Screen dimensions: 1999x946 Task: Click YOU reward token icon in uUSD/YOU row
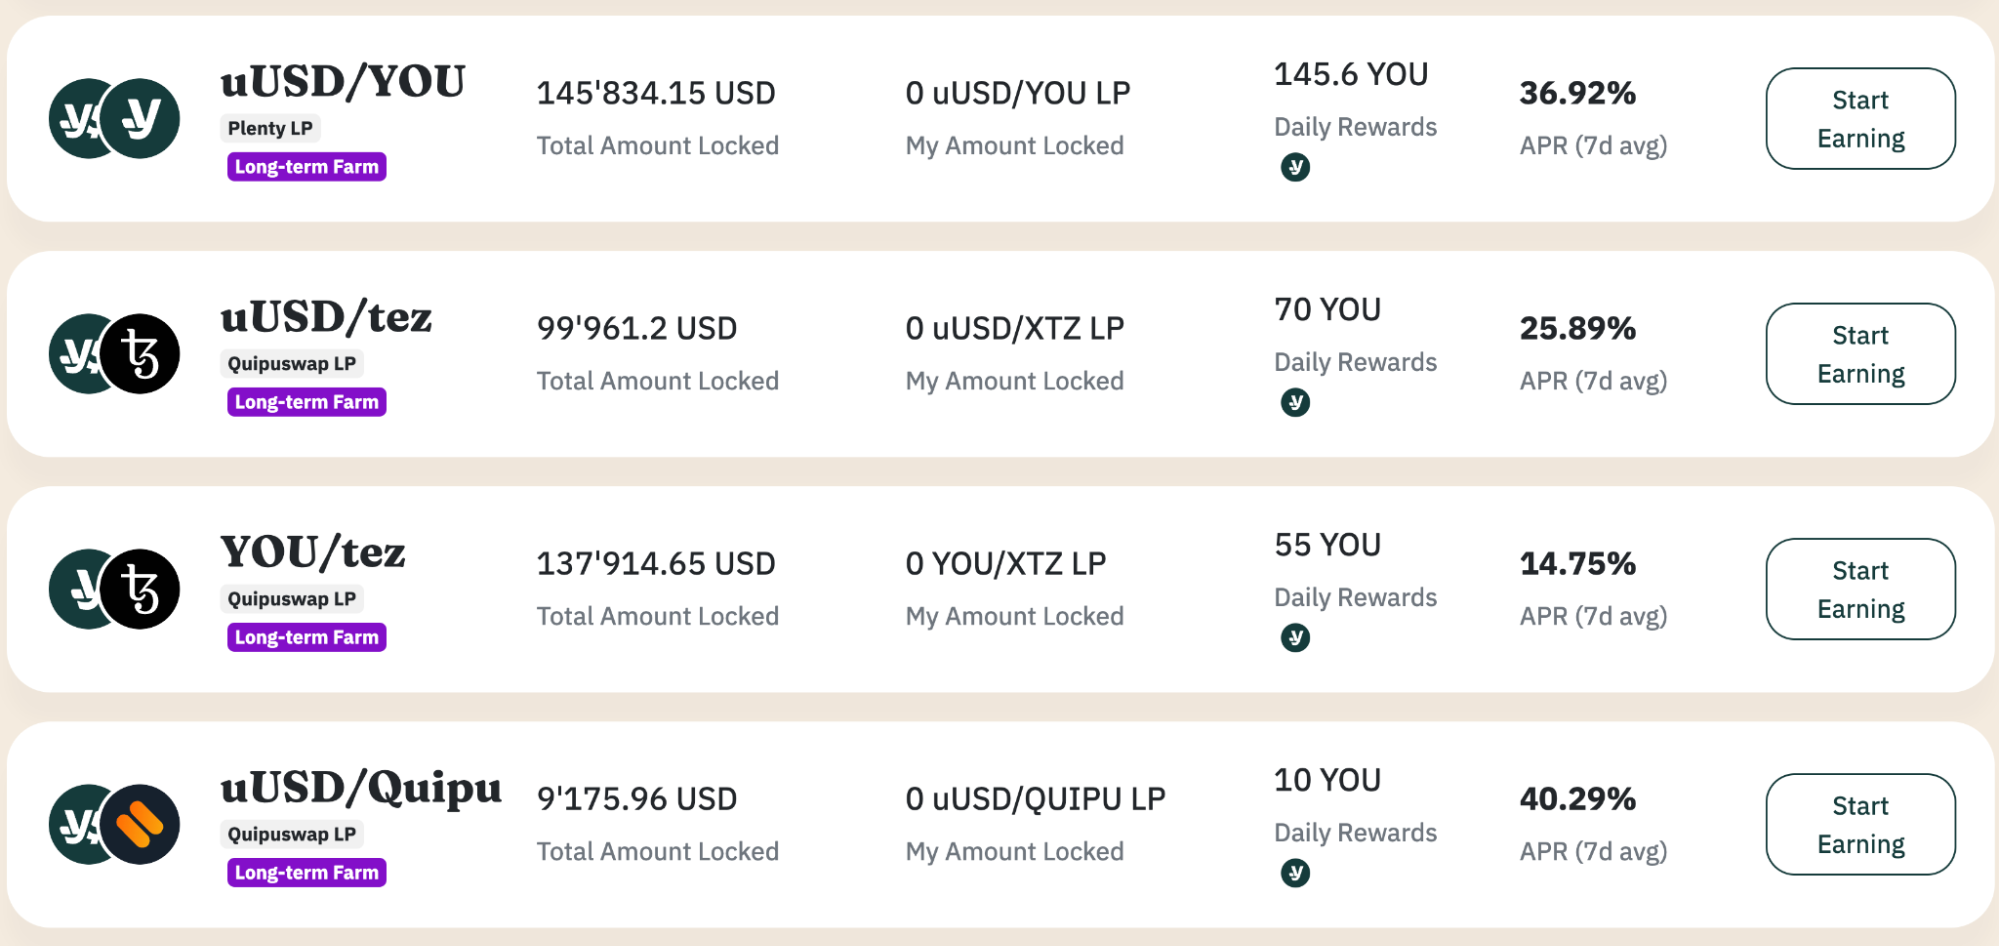pos(1295,167)
